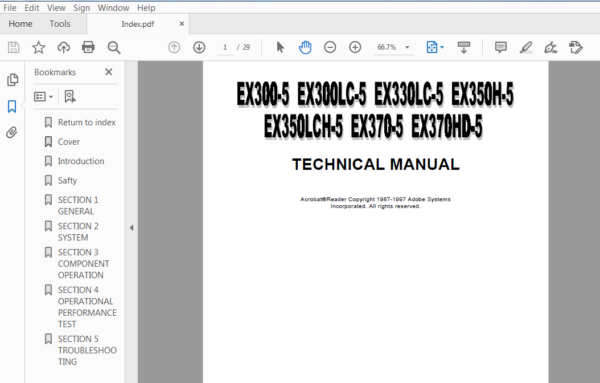The image size is (600, 383).
Task: Switch to the Tools tab
Action: pyautogui.click(x=60, y=24)
